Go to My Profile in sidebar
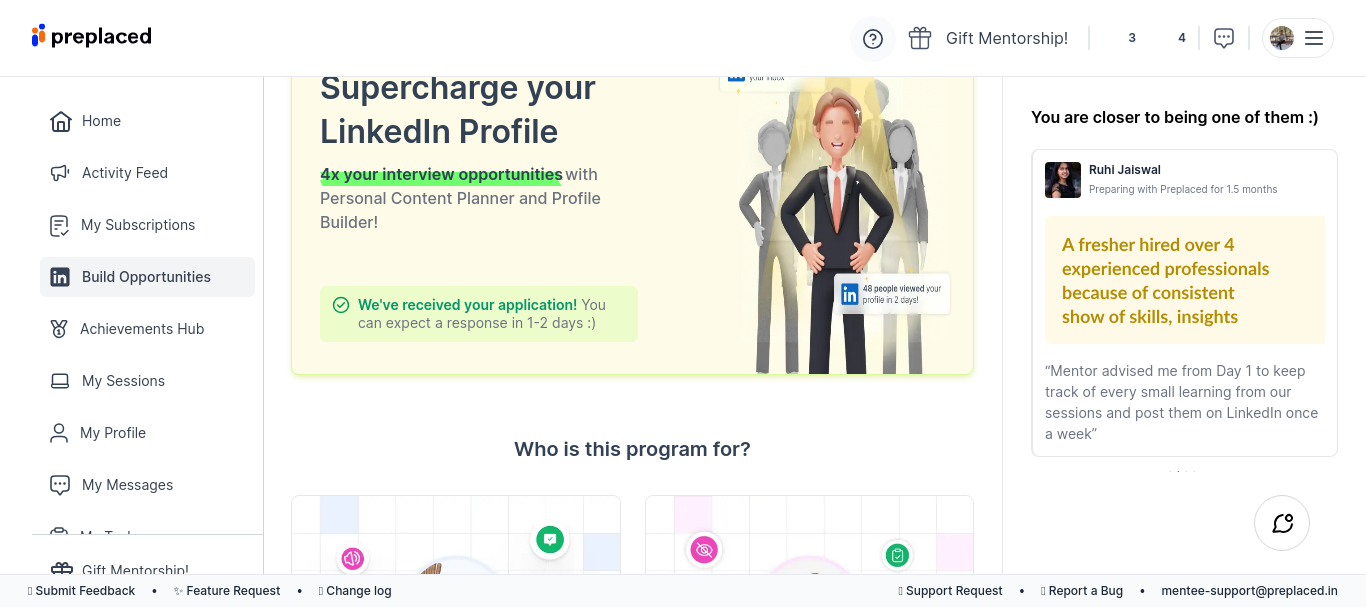This screenshot has width=1366, height=607. point(113,433)
